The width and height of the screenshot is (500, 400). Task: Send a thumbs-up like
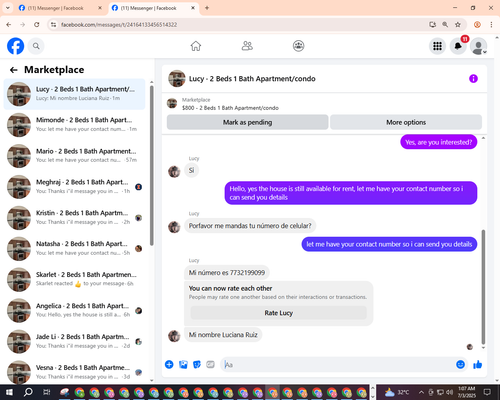[x=478, y=364]
